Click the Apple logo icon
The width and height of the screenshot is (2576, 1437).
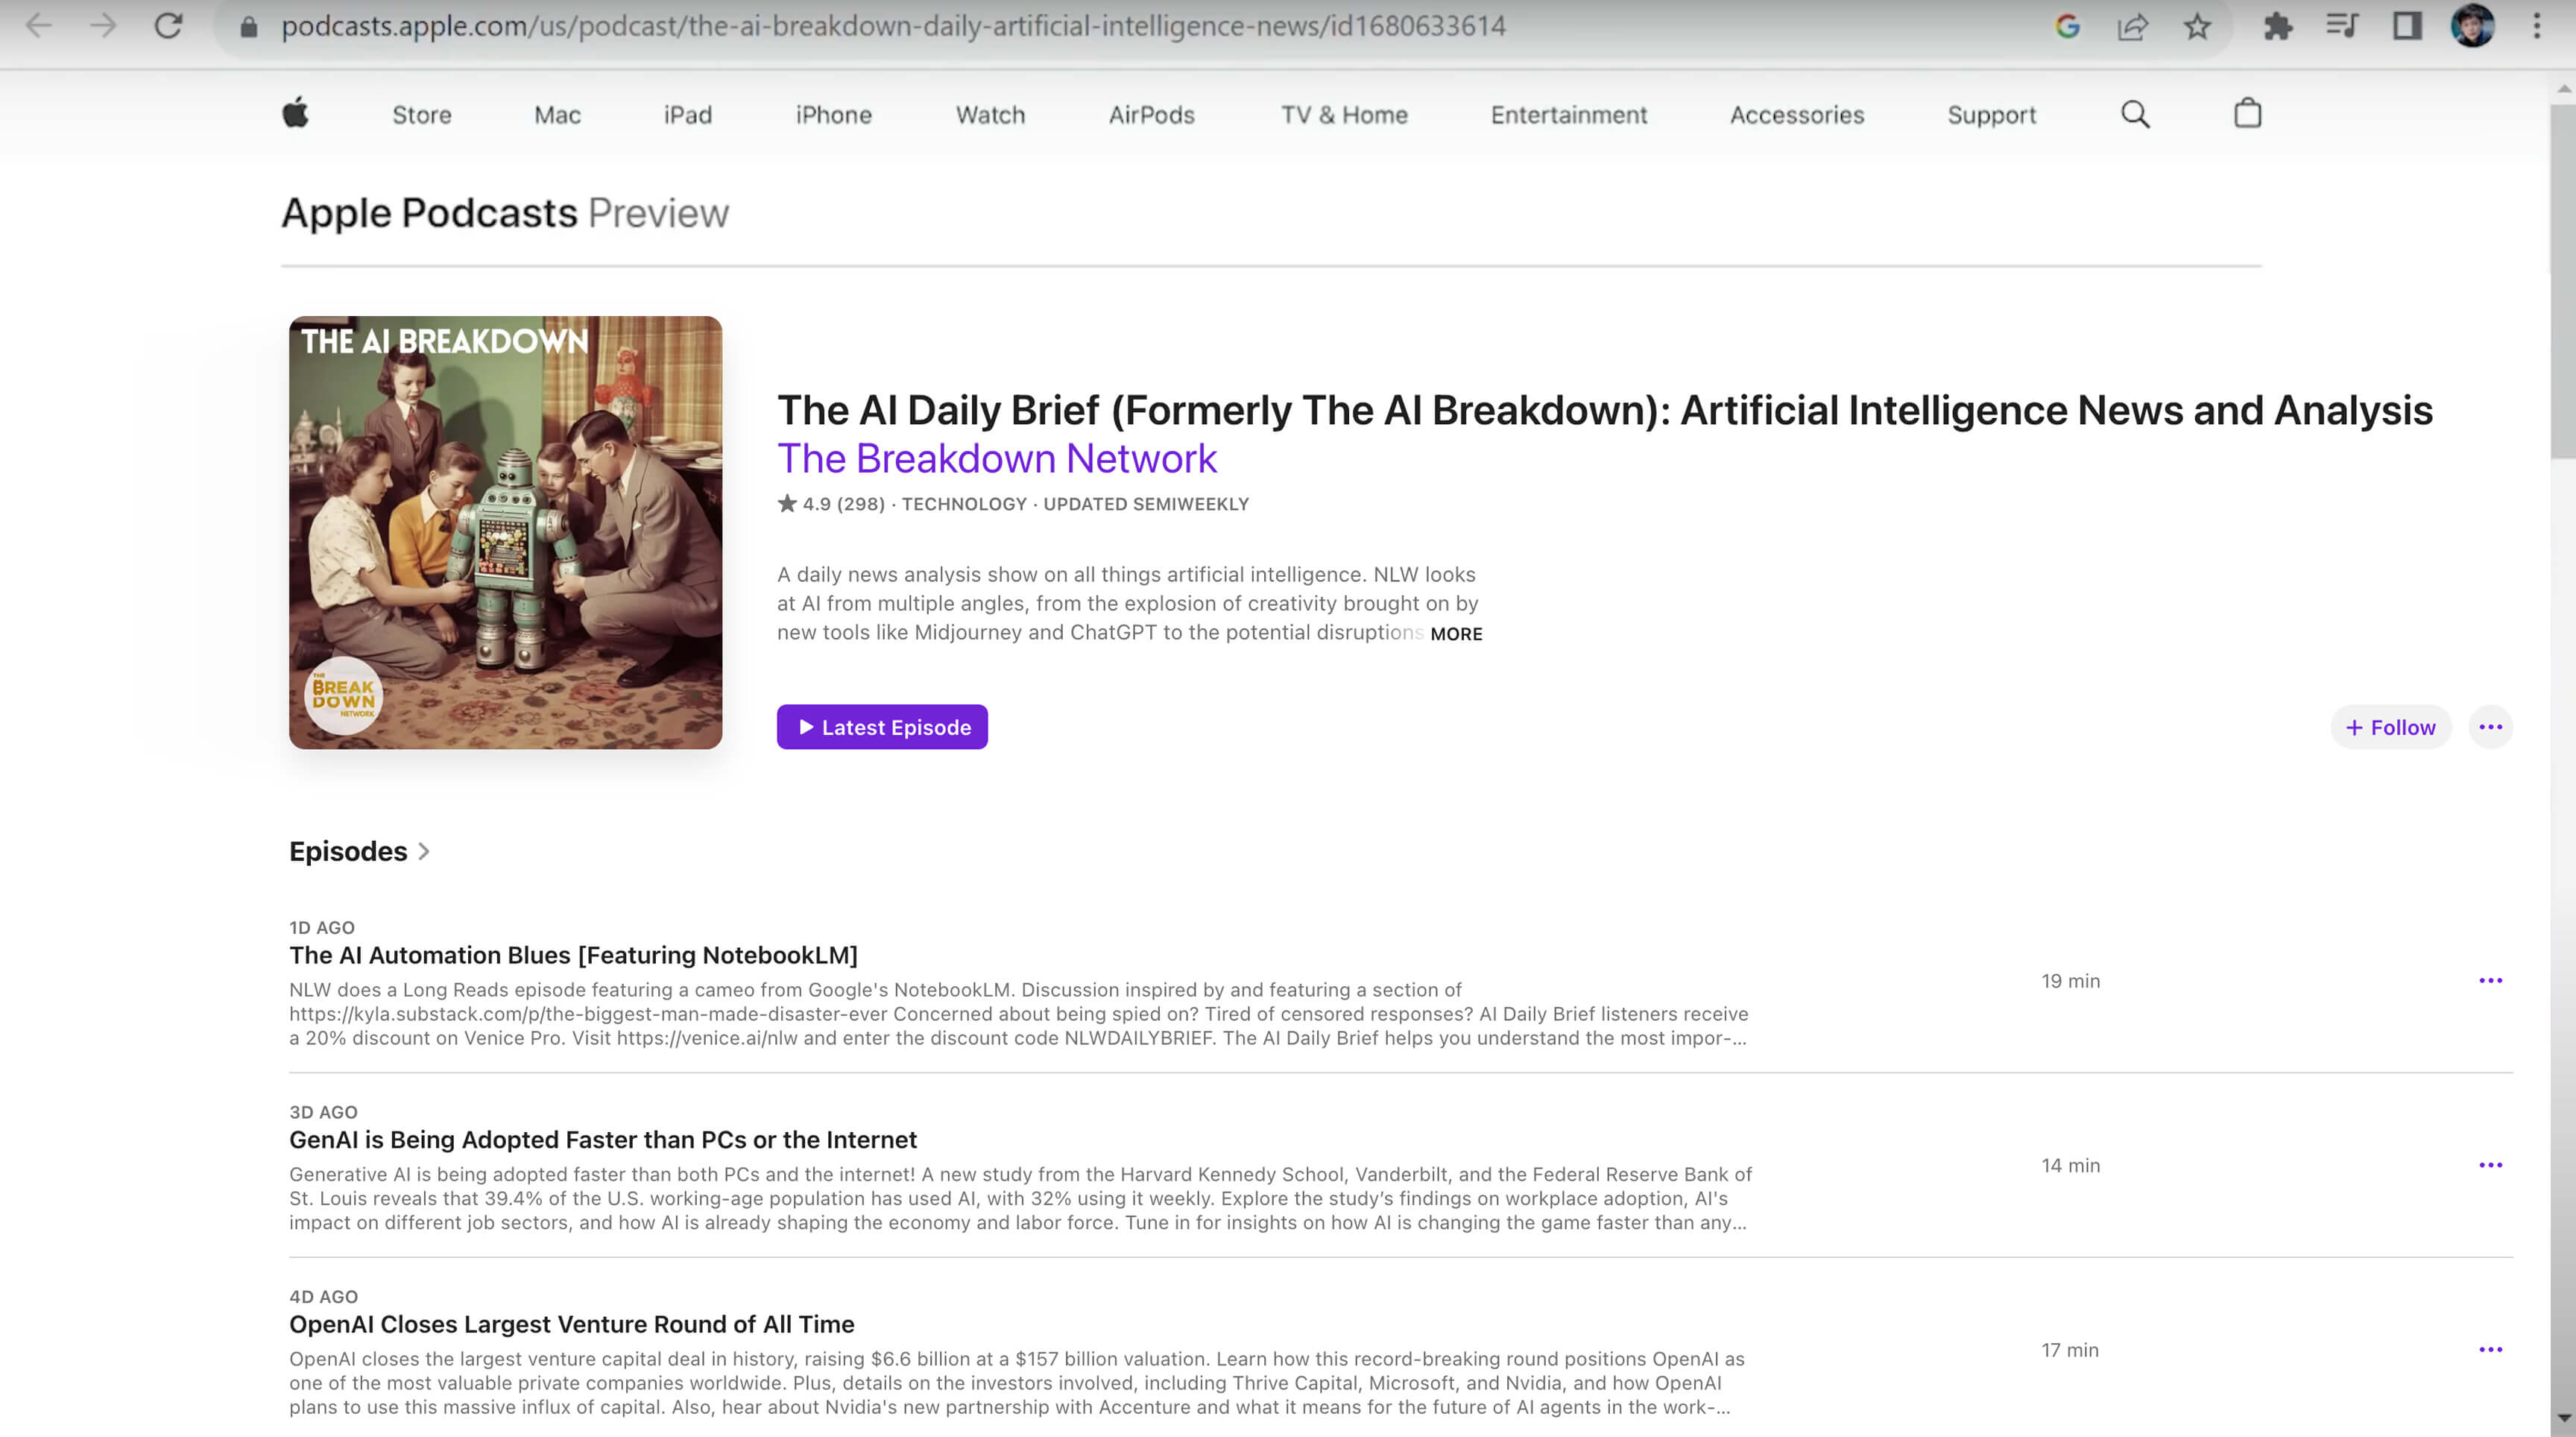[295, 113]
